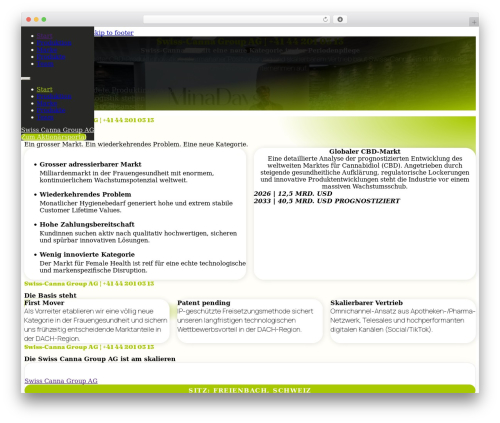Click text 'IP-geschützte Freisetzungsmethode sichert'
The width and height of the screenshot is (500, 423).
[245, 320]
